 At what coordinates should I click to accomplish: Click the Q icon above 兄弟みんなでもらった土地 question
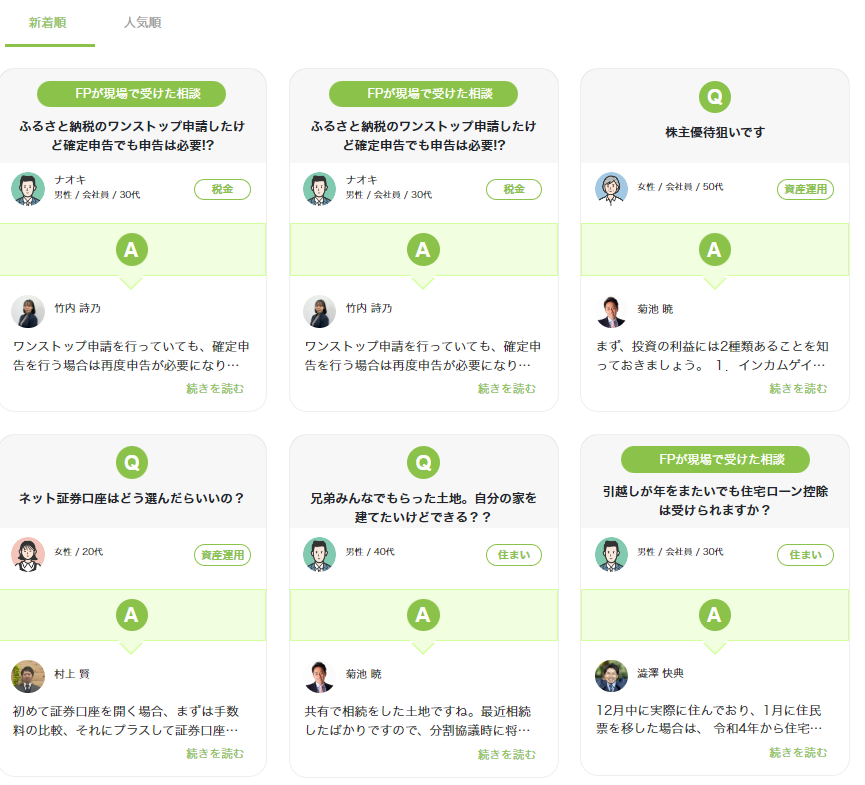(x=423, y=462)
